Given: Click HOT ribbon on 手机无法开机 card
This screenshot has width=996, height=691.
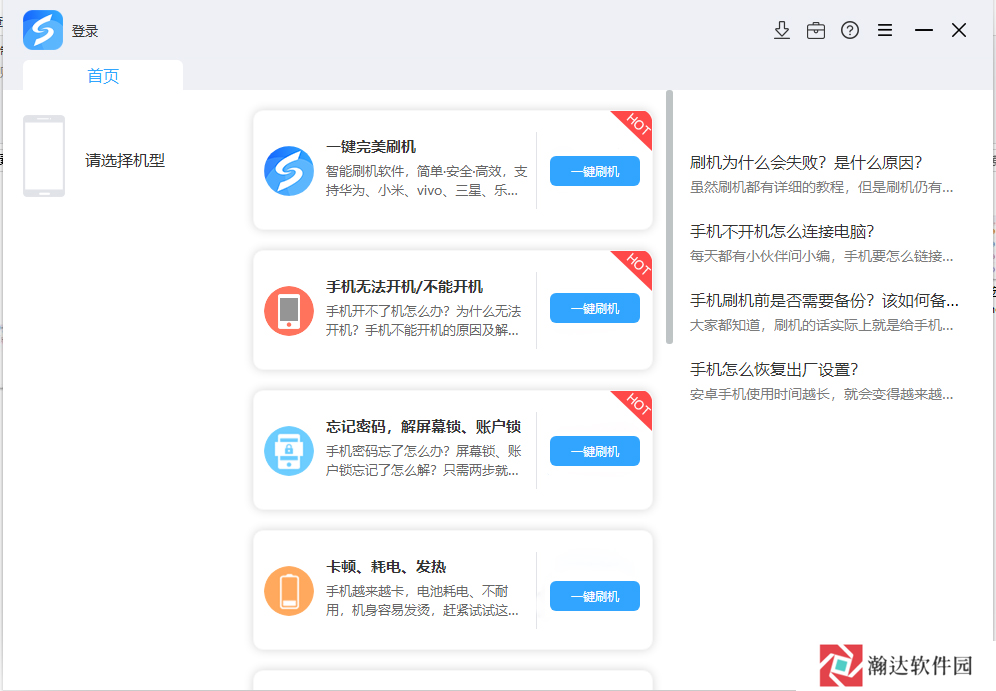Looking at the screenshot, I should point(638,264).
